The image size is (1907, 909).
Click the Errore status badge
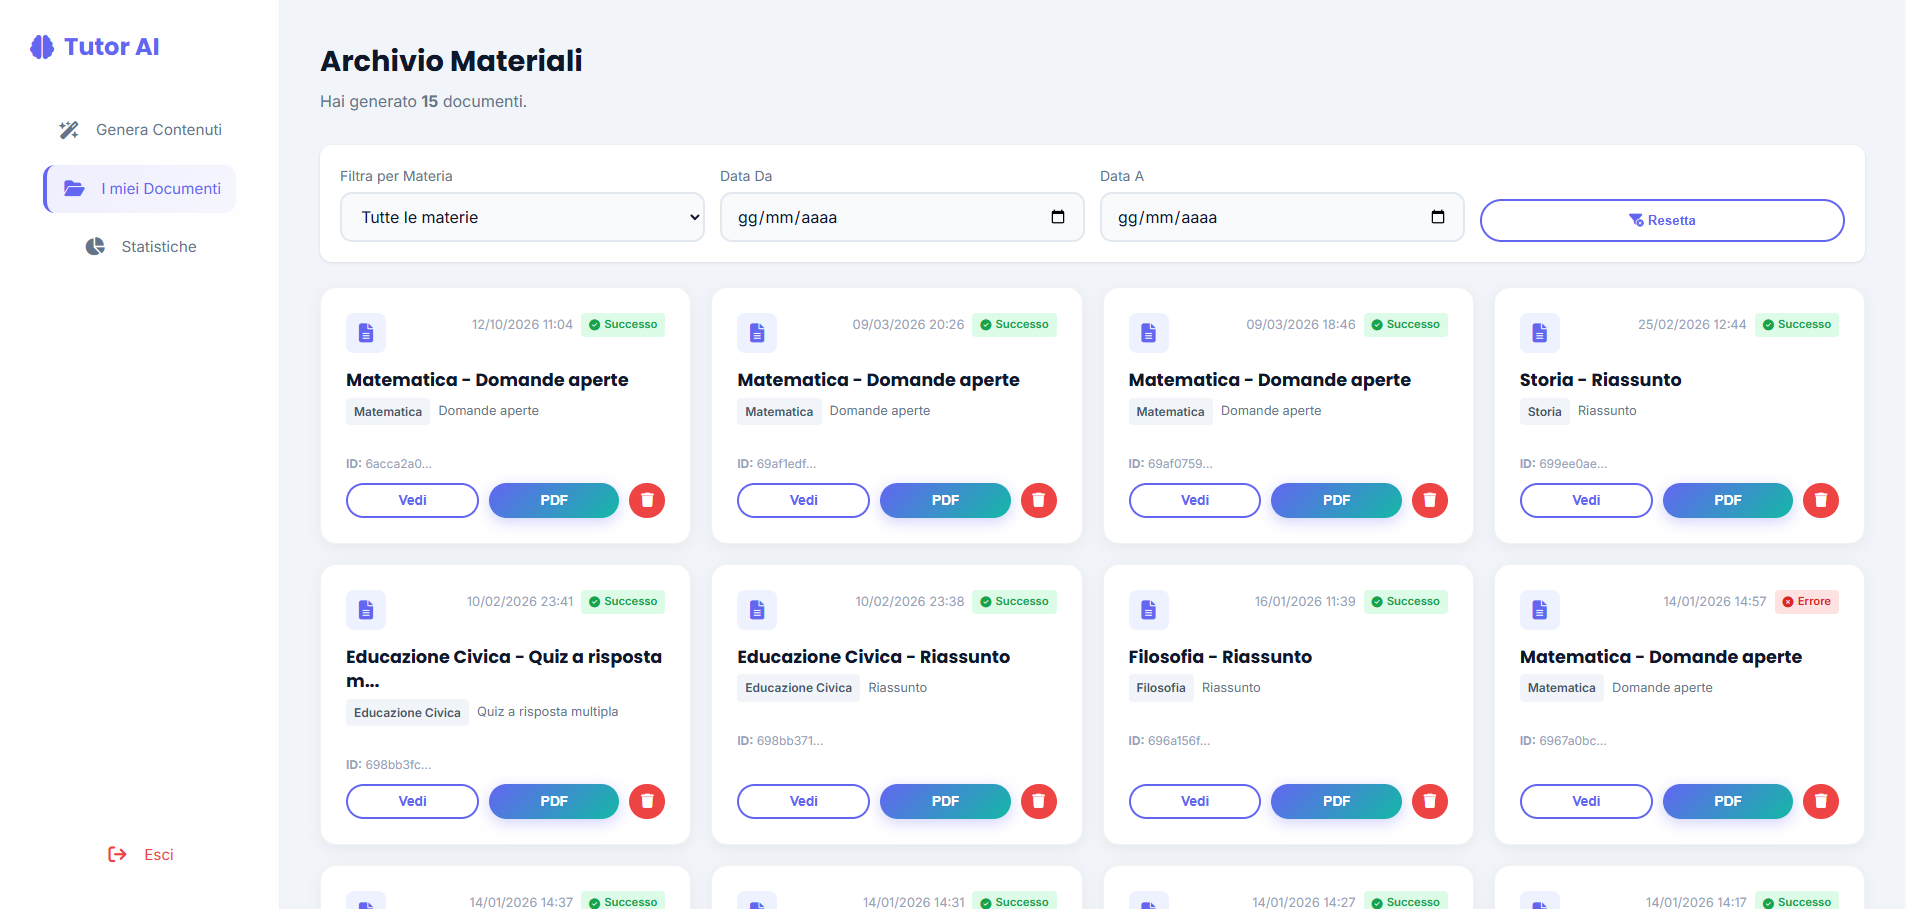pos(1807,602)
